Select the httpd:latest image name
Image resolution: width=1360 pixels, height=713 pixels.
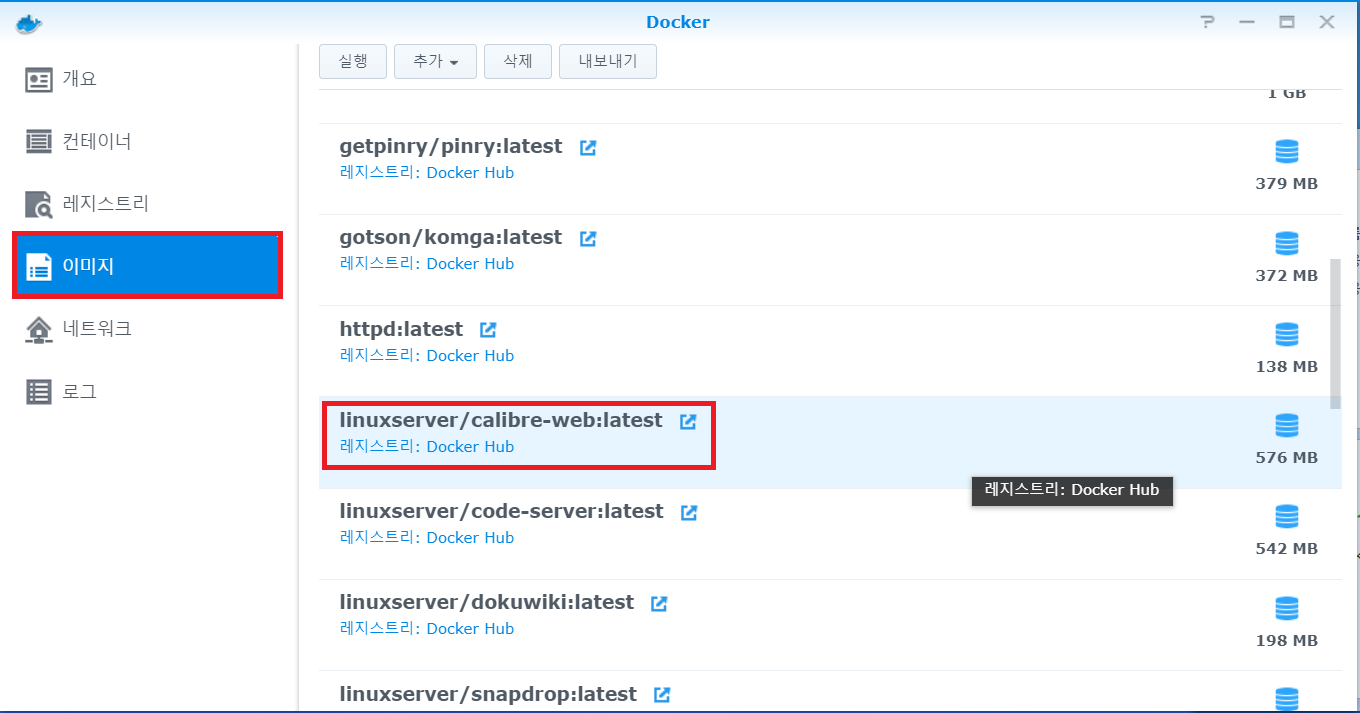401,328
